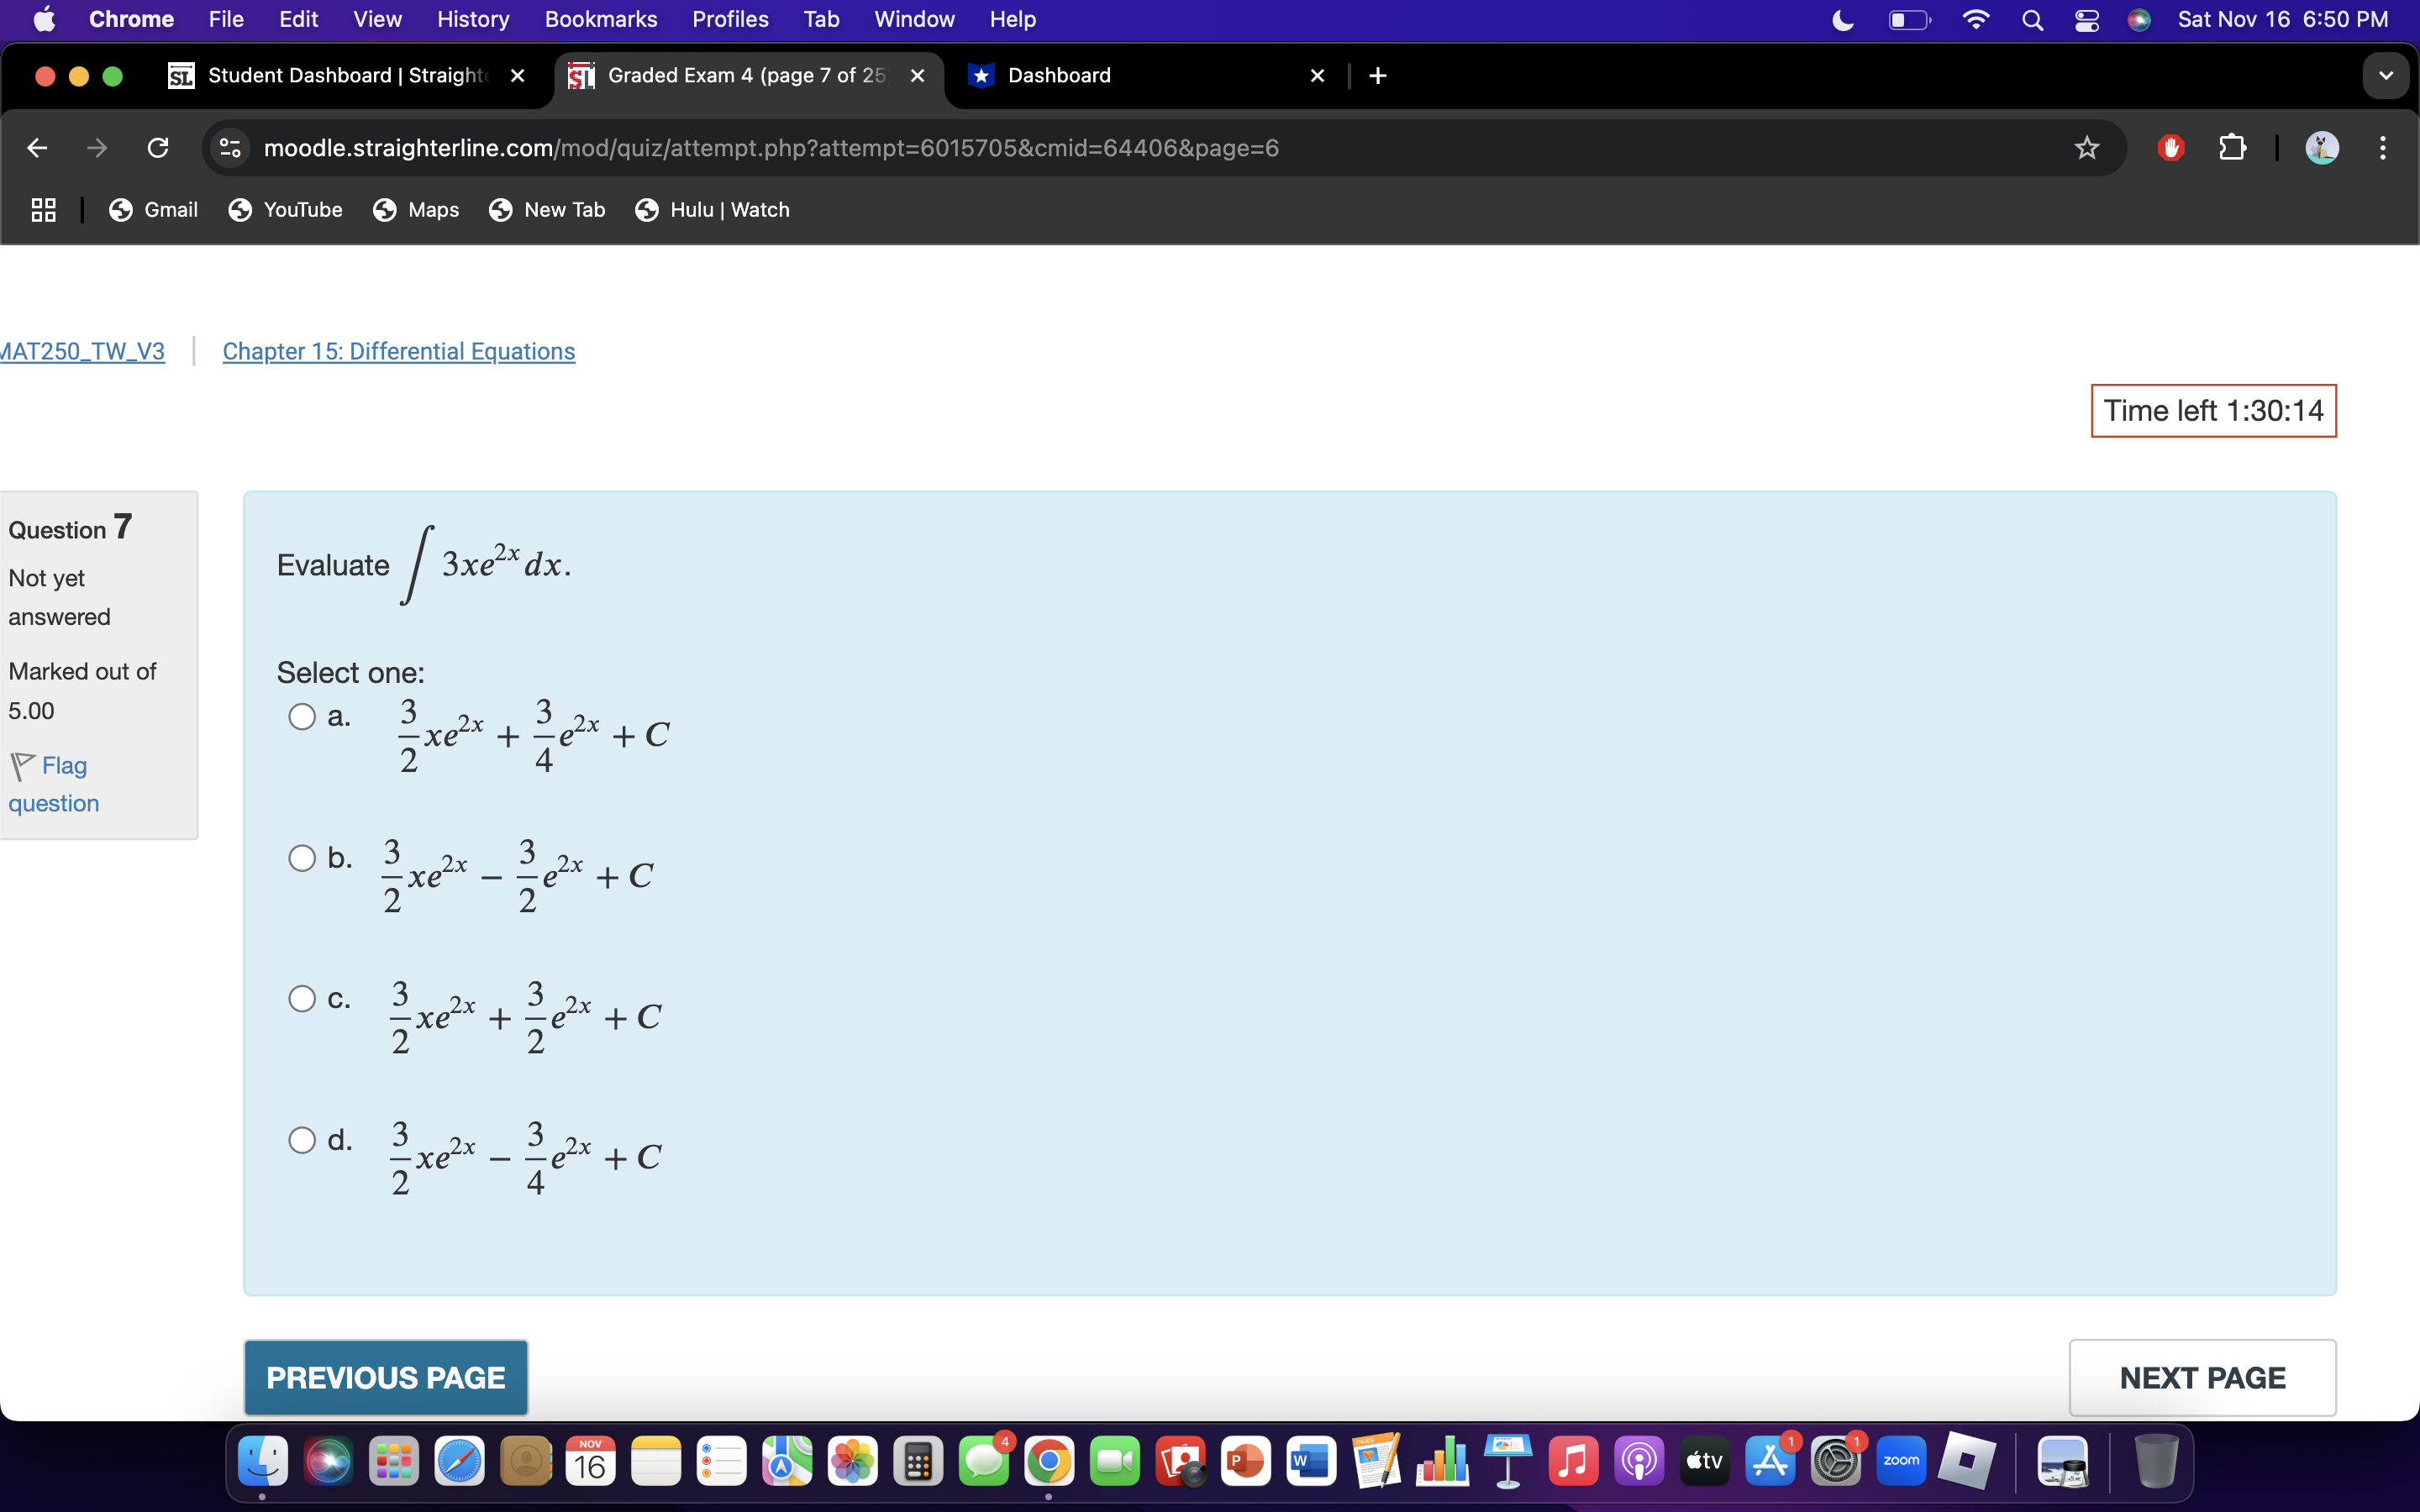Open Chapter 15: Differential Equations link
2420x1512 pixels.
coord(399,351)
